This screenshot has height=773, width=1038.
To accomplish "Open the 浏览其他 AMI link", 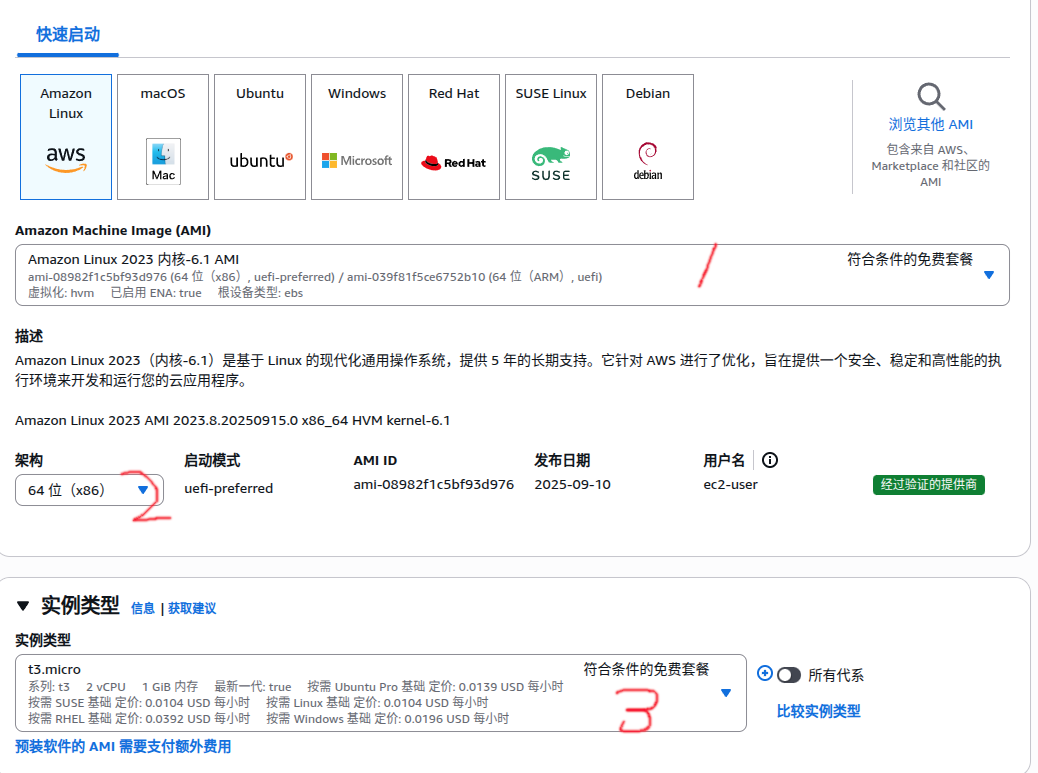I will (x=931, y=124).
